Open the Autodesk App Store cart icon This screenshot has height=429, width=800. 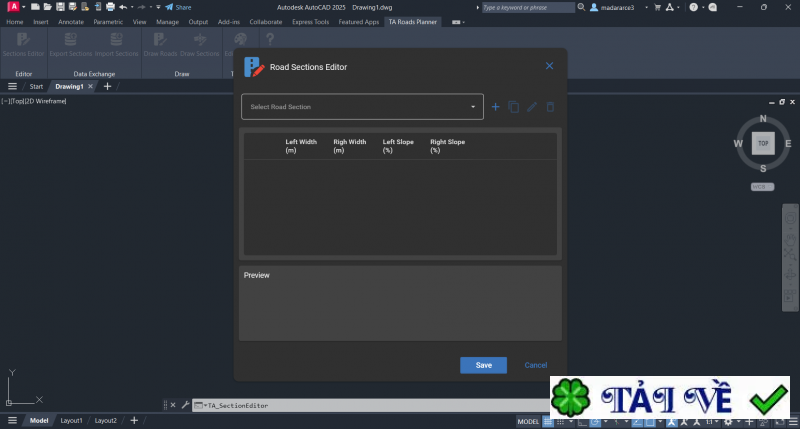pos(657,7)
